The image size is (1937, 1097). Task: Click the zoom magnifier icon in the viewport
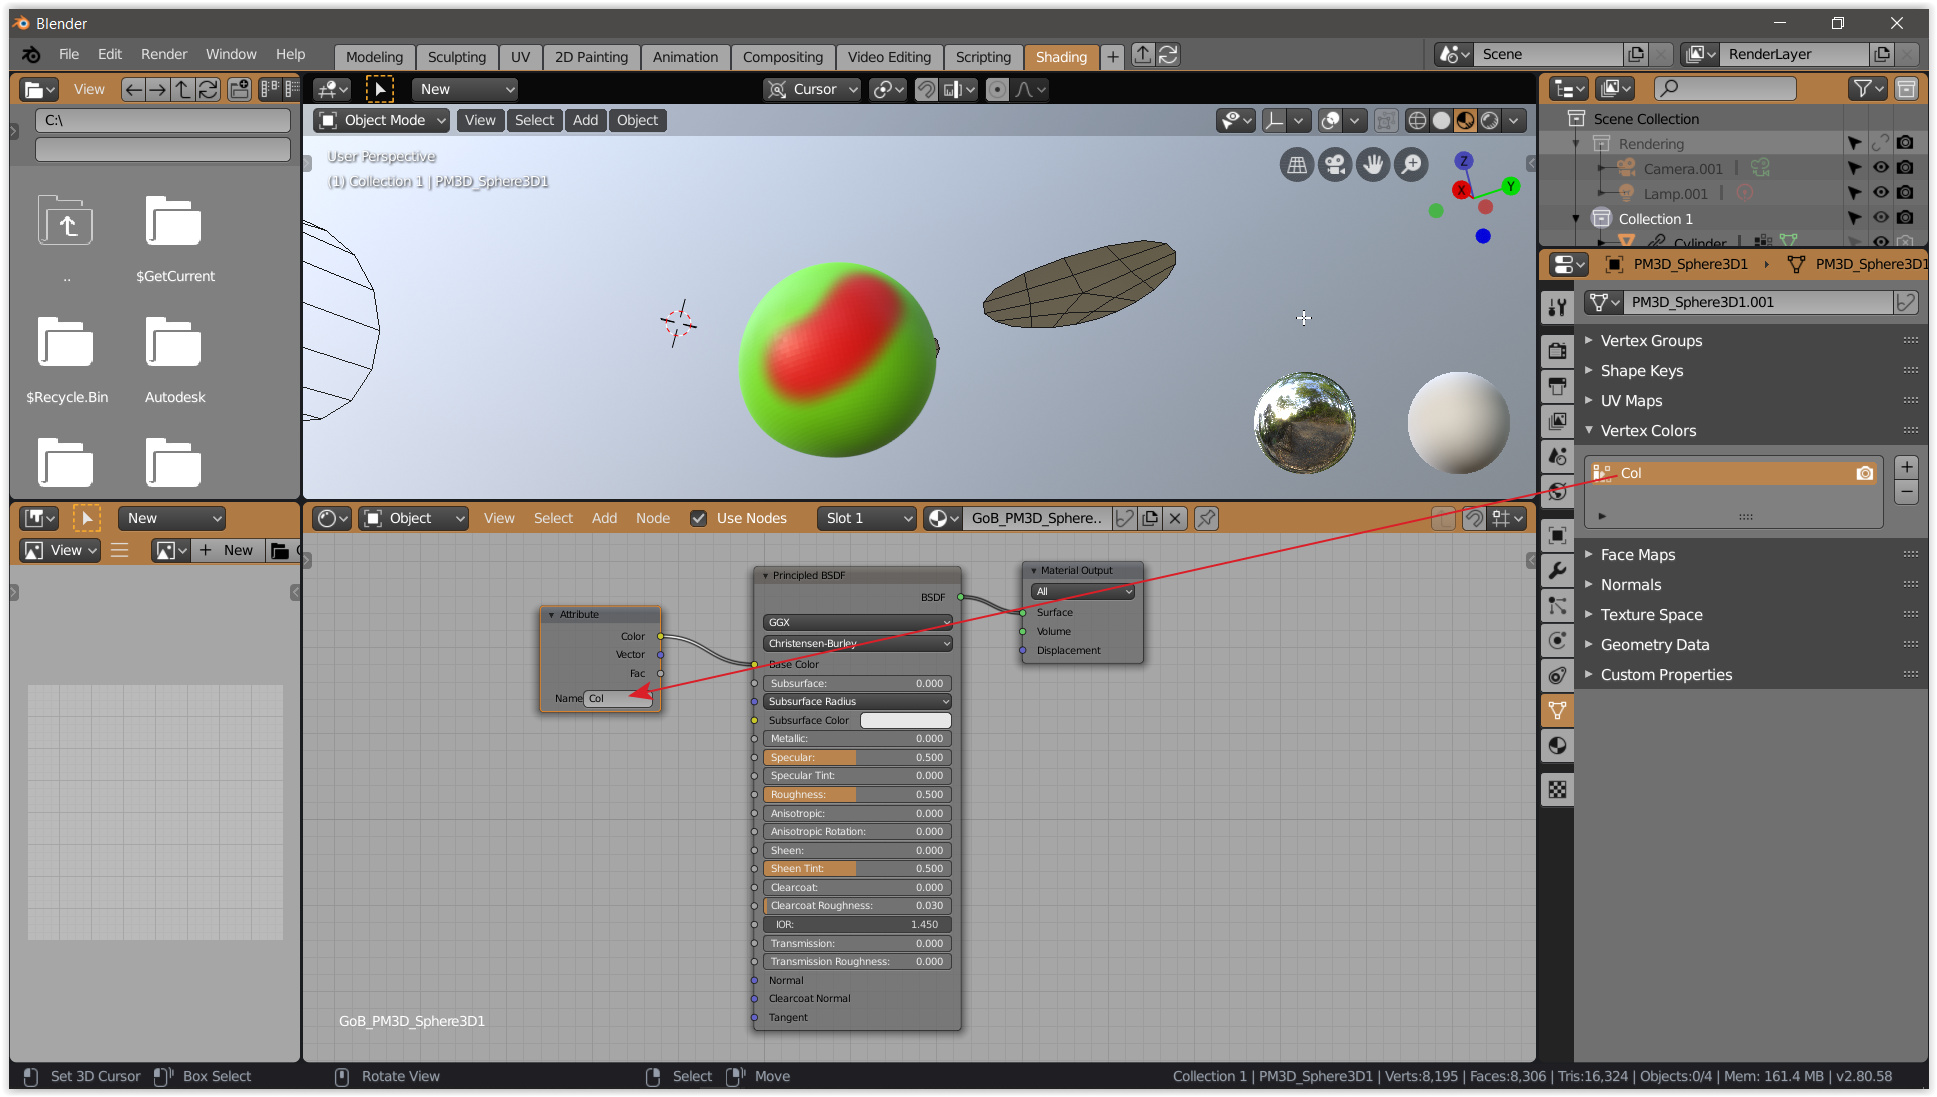1411,165
